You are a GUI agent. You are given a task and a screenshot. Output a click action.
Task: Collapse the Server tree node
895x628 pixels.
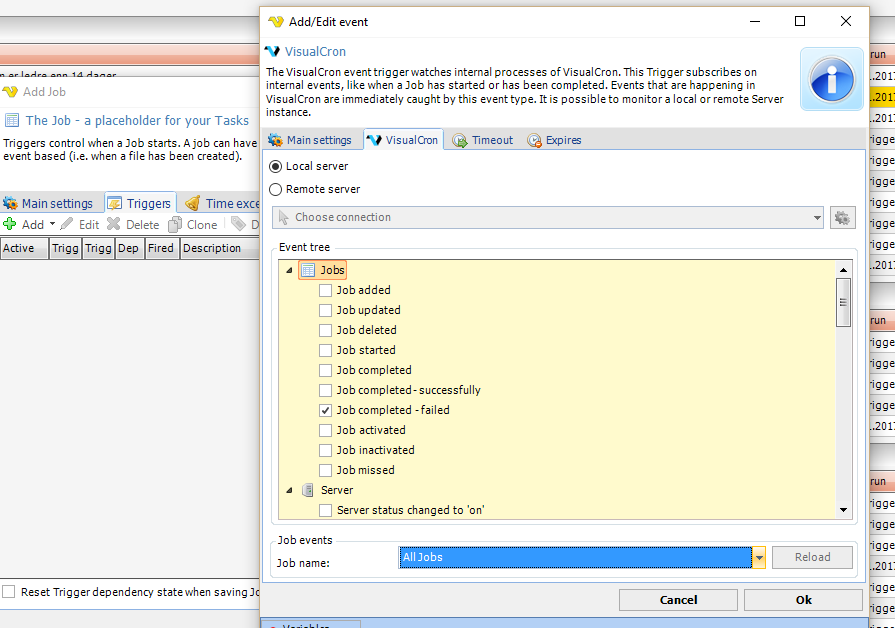tap(289, 490)
